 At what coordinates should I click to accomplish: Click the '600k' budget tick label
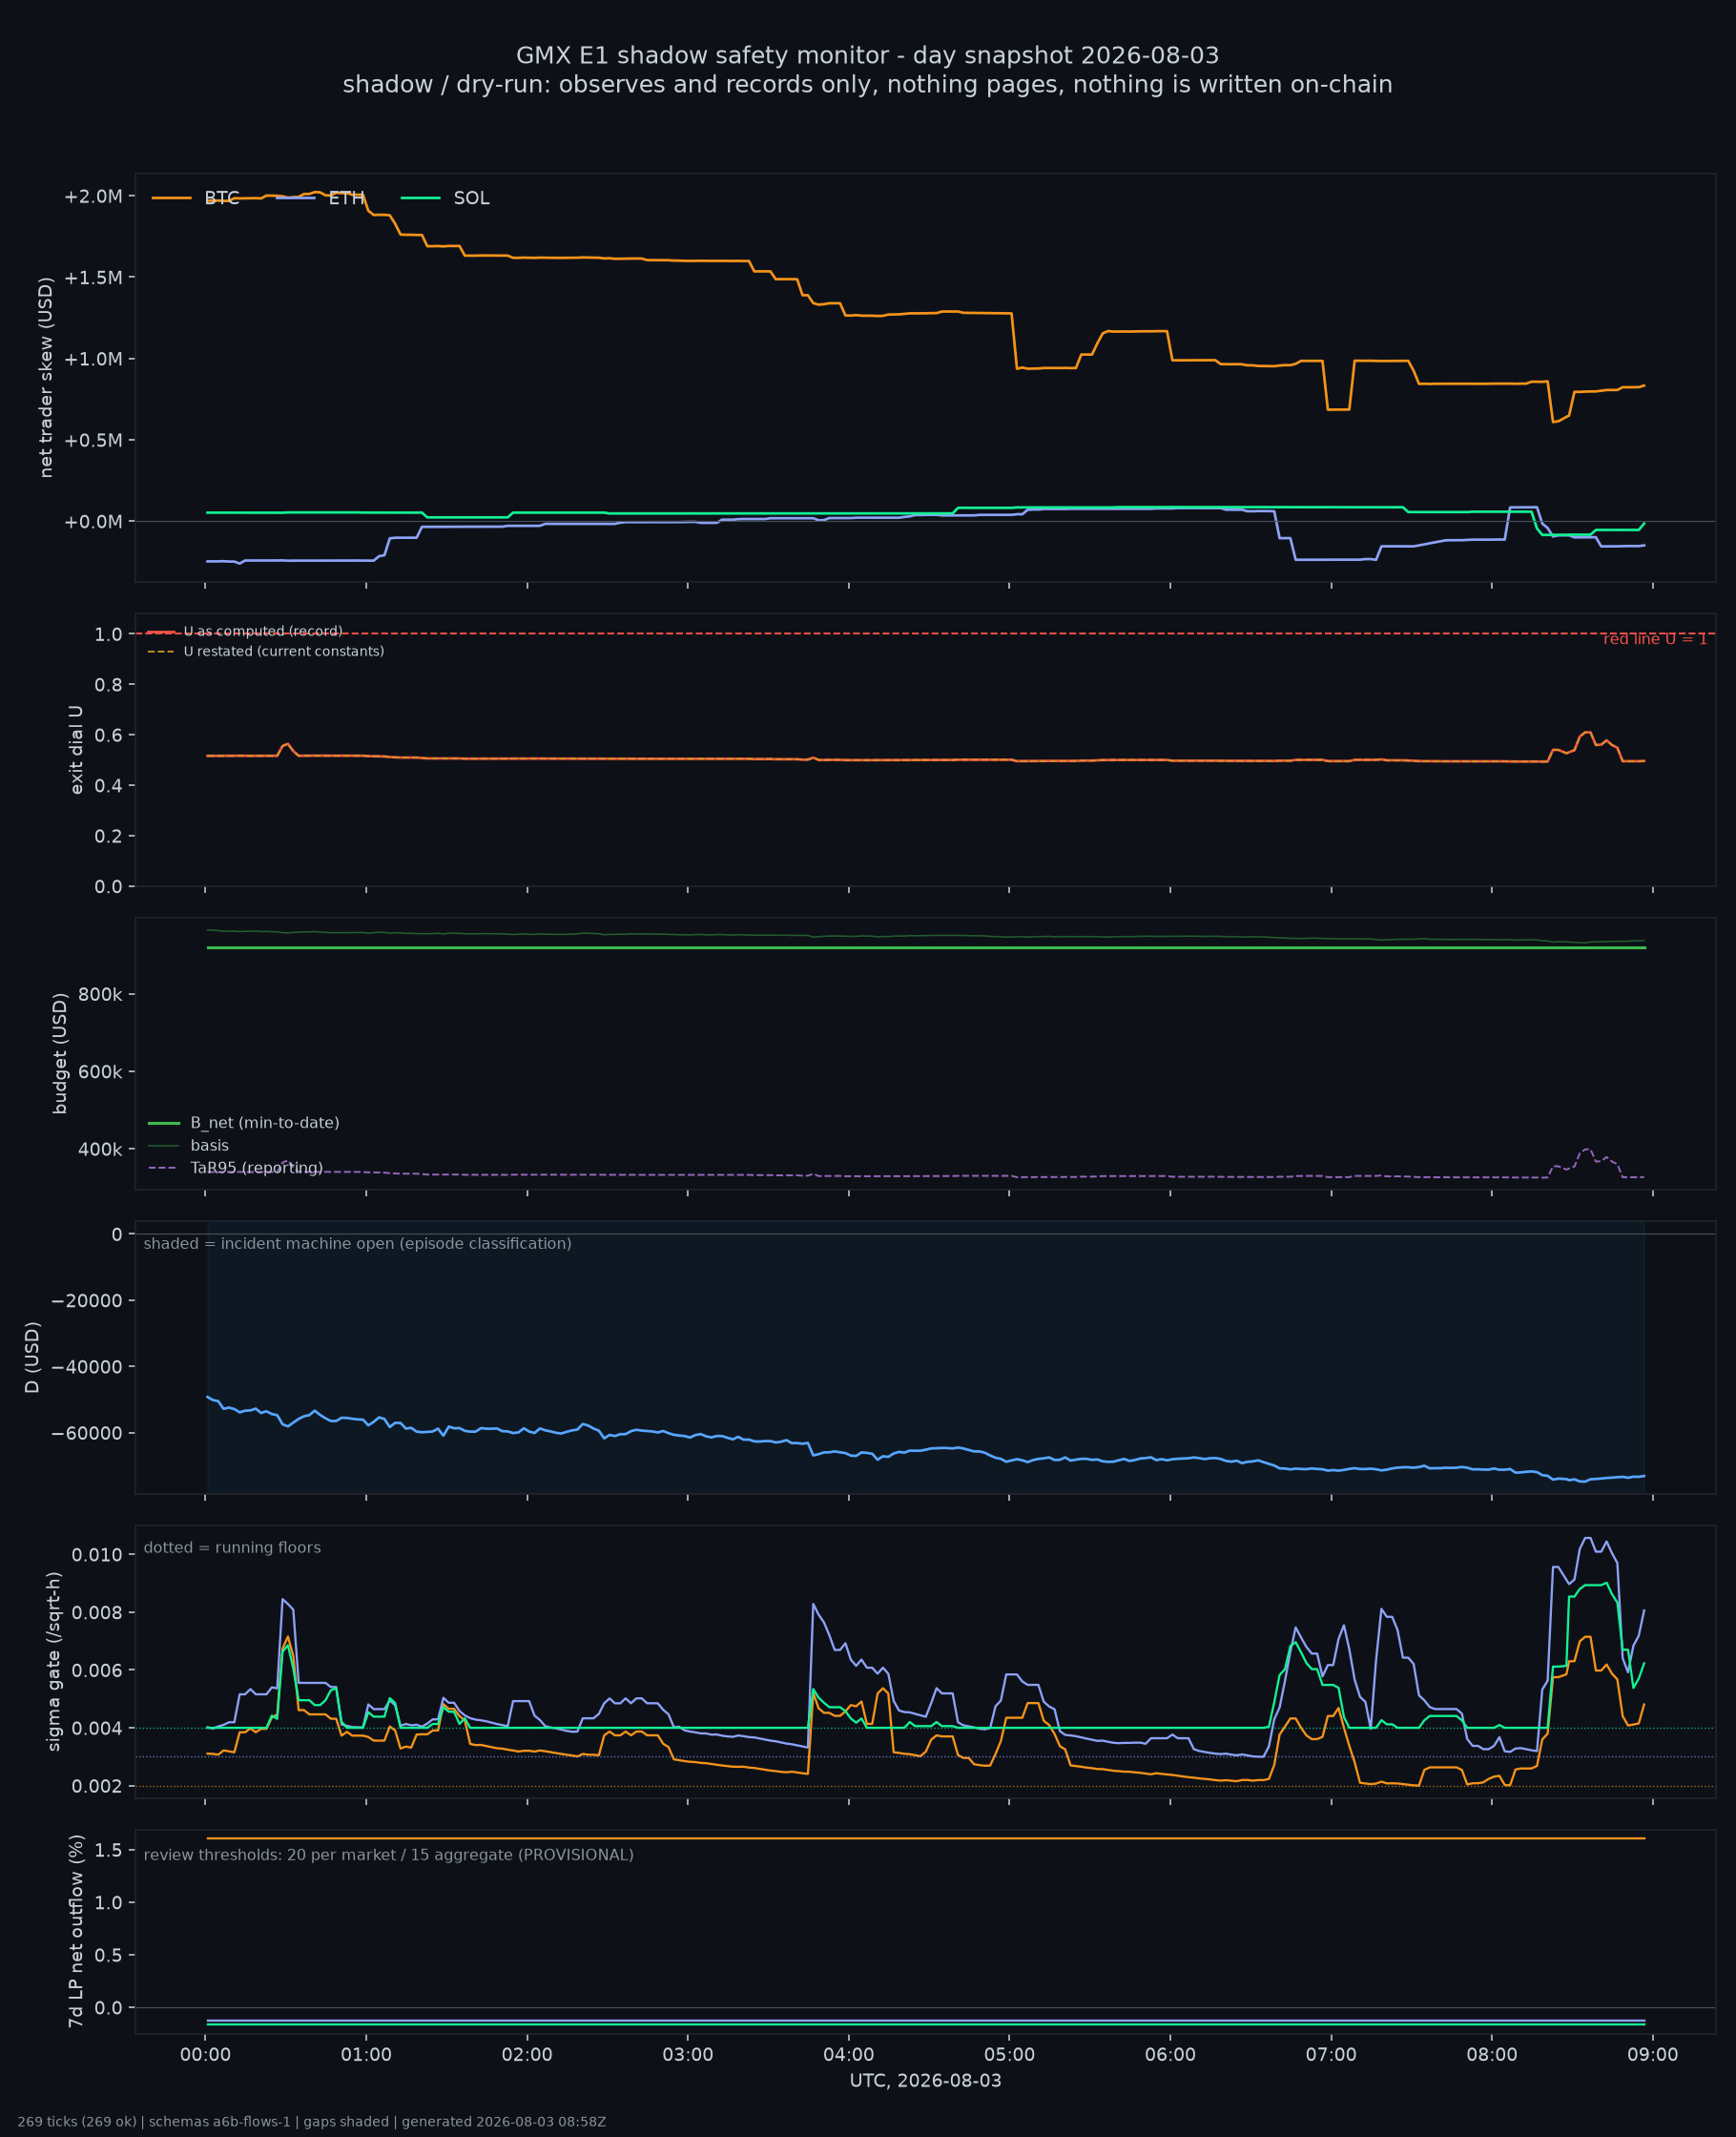[x=100, y=1072]
